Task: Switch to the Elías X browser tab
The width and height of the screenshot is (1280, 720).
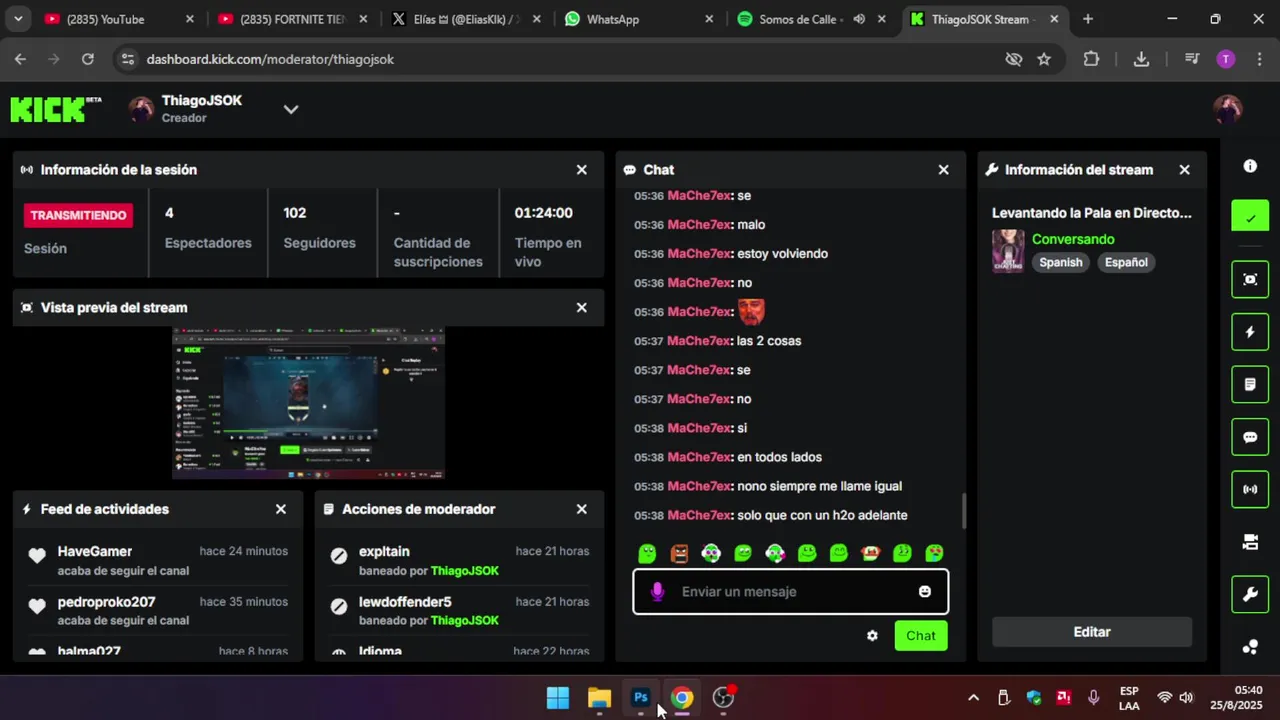Action: click(464, 19)
